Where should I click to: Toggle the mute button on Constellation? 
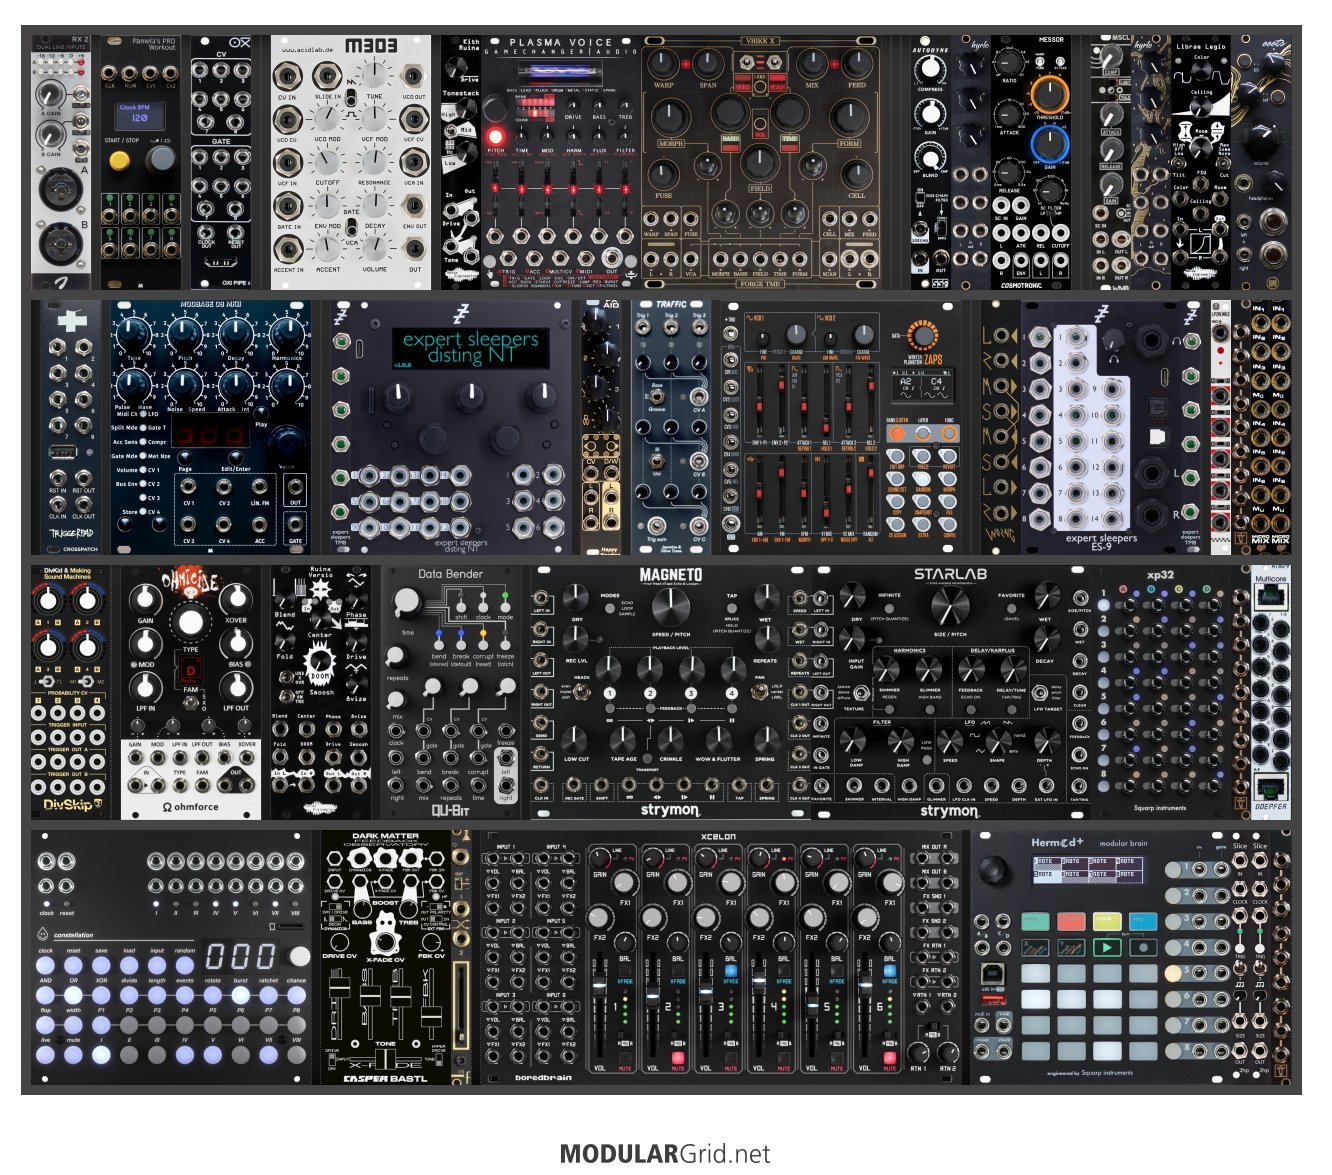[x=74, y=1053]
